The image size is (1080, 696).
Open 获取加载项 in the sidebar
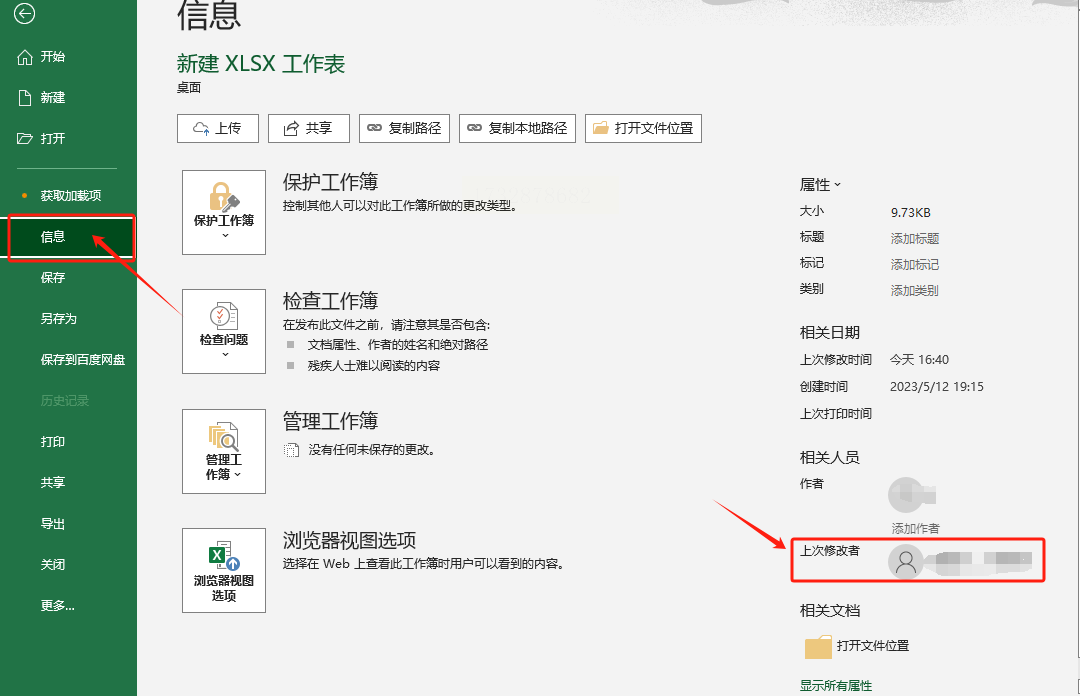point(70,196)
